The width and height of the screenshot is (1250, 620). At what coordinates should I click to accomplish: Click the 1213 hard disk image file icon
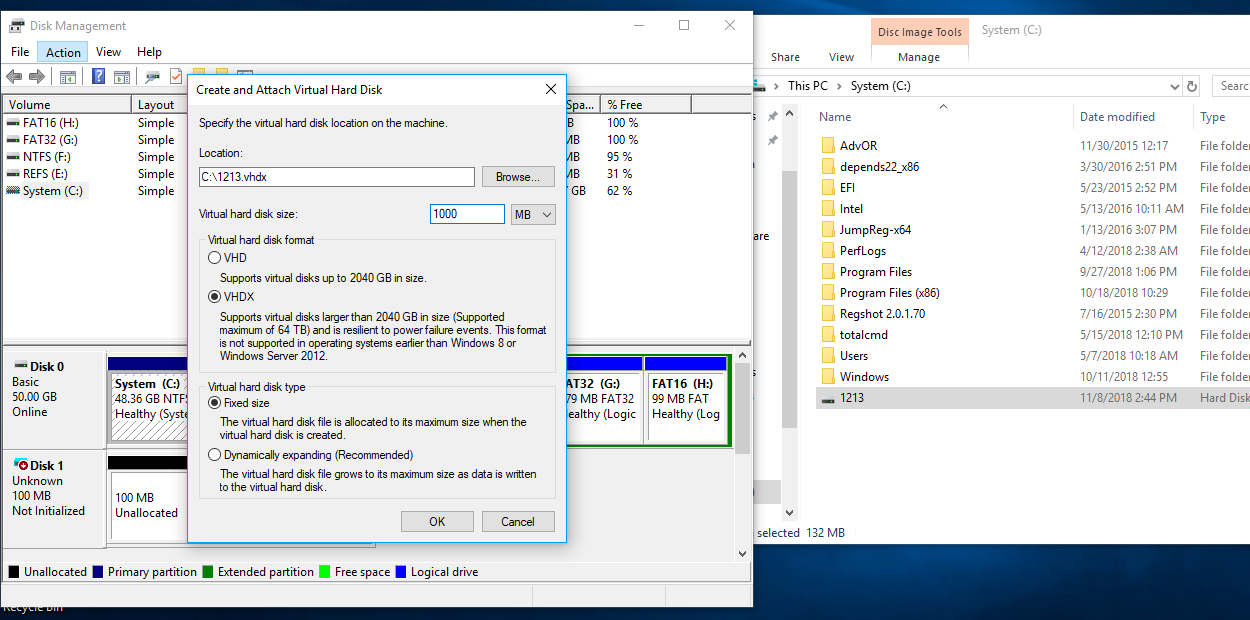click(827, 398)
